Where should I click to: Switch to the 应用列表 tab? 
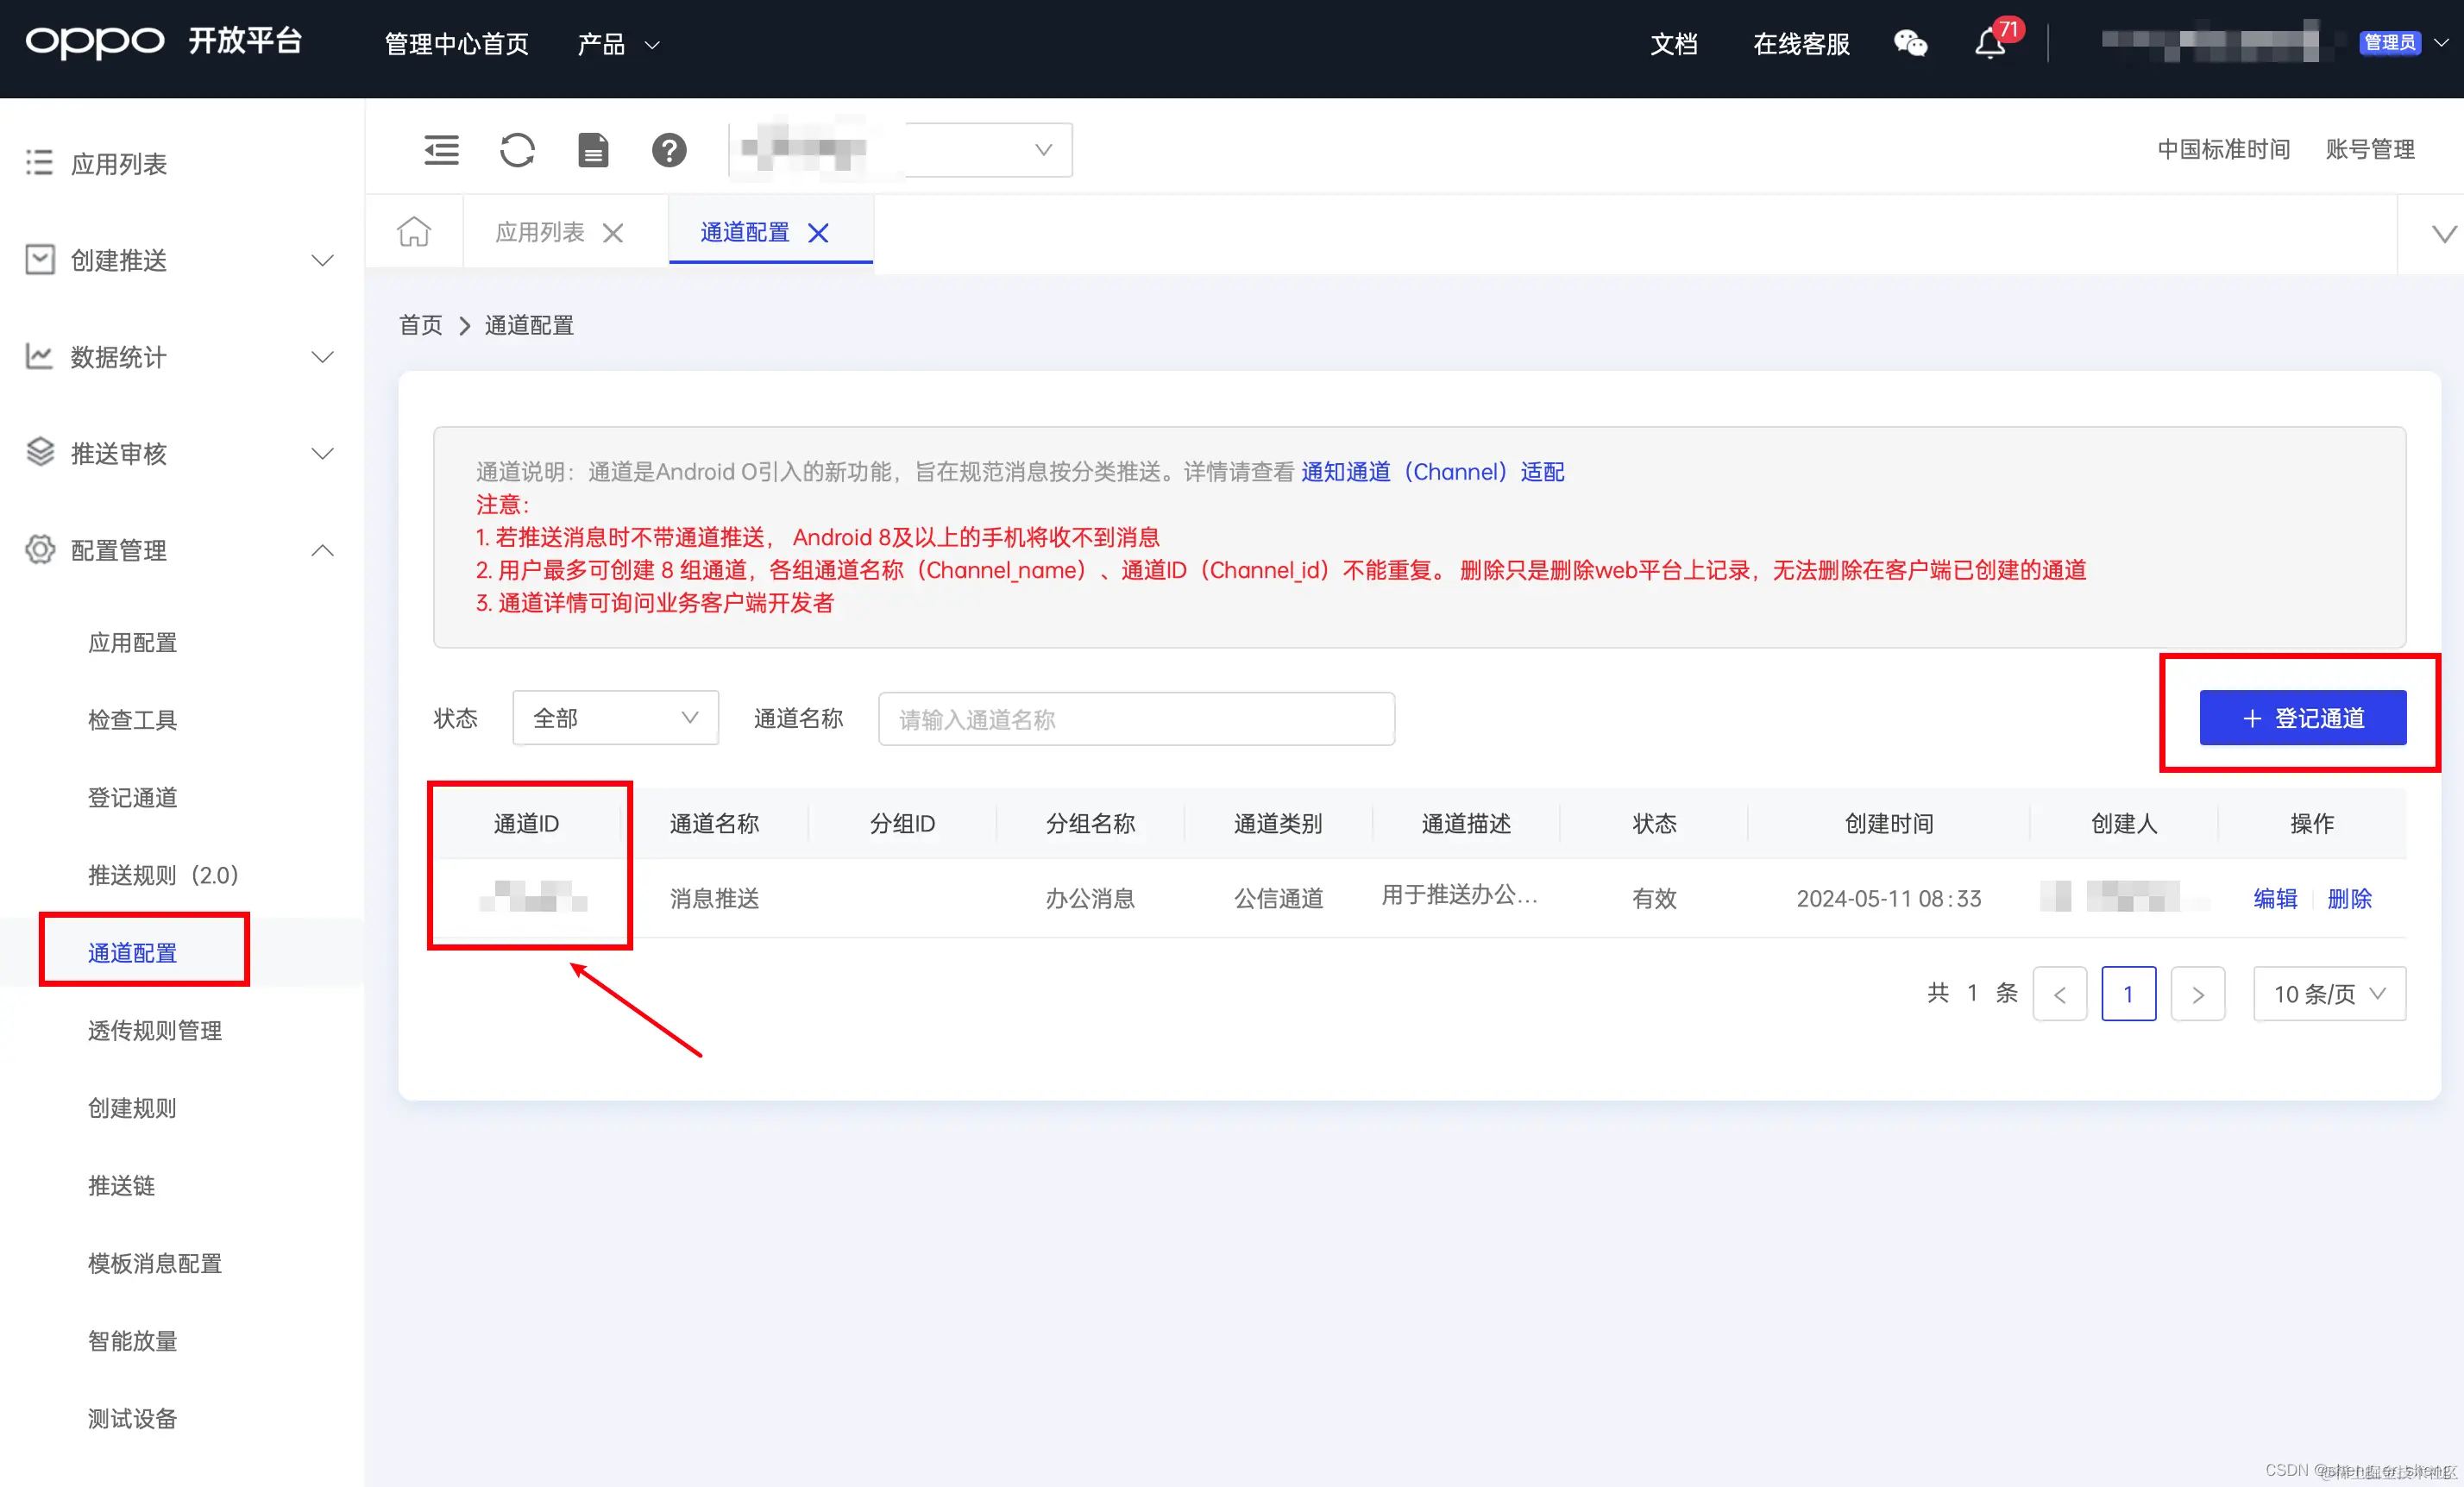pos(538,231)
